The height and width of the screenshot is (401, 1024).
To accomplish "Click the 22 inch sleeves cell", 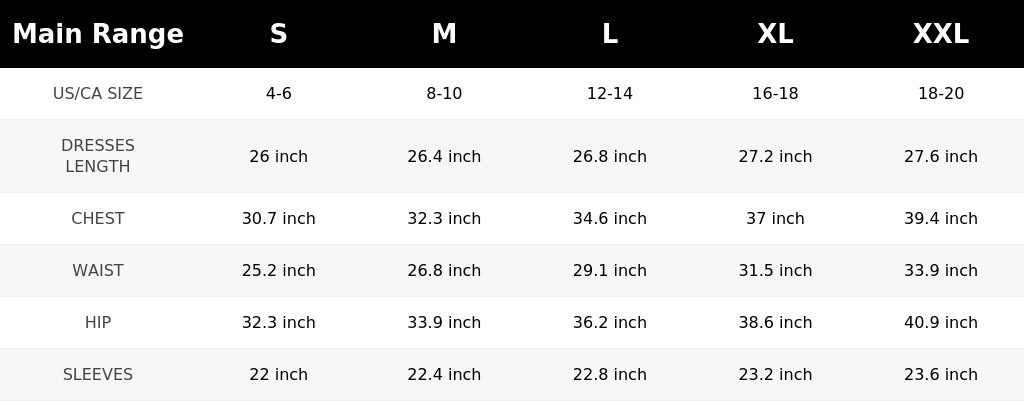I will tap(278, 375).
